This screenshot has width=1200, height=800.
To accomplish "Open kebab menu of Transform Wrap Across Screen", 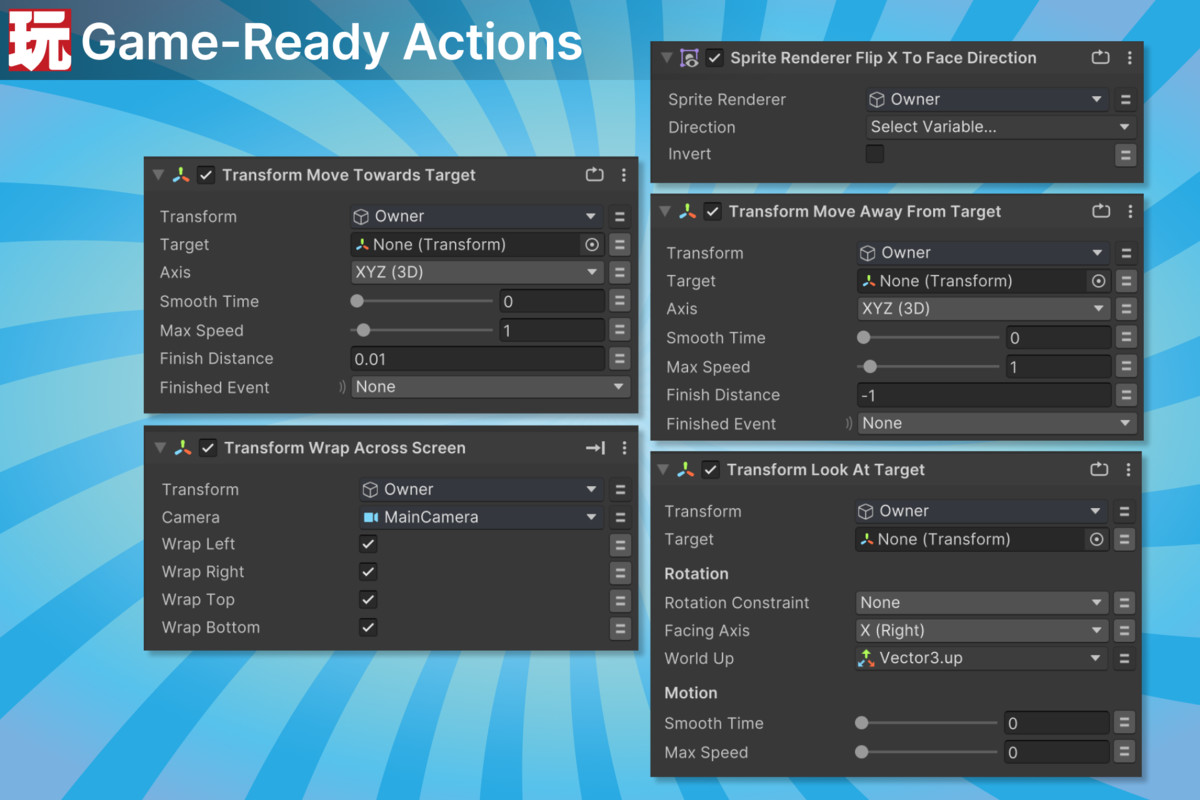I will tap(624, 448).
